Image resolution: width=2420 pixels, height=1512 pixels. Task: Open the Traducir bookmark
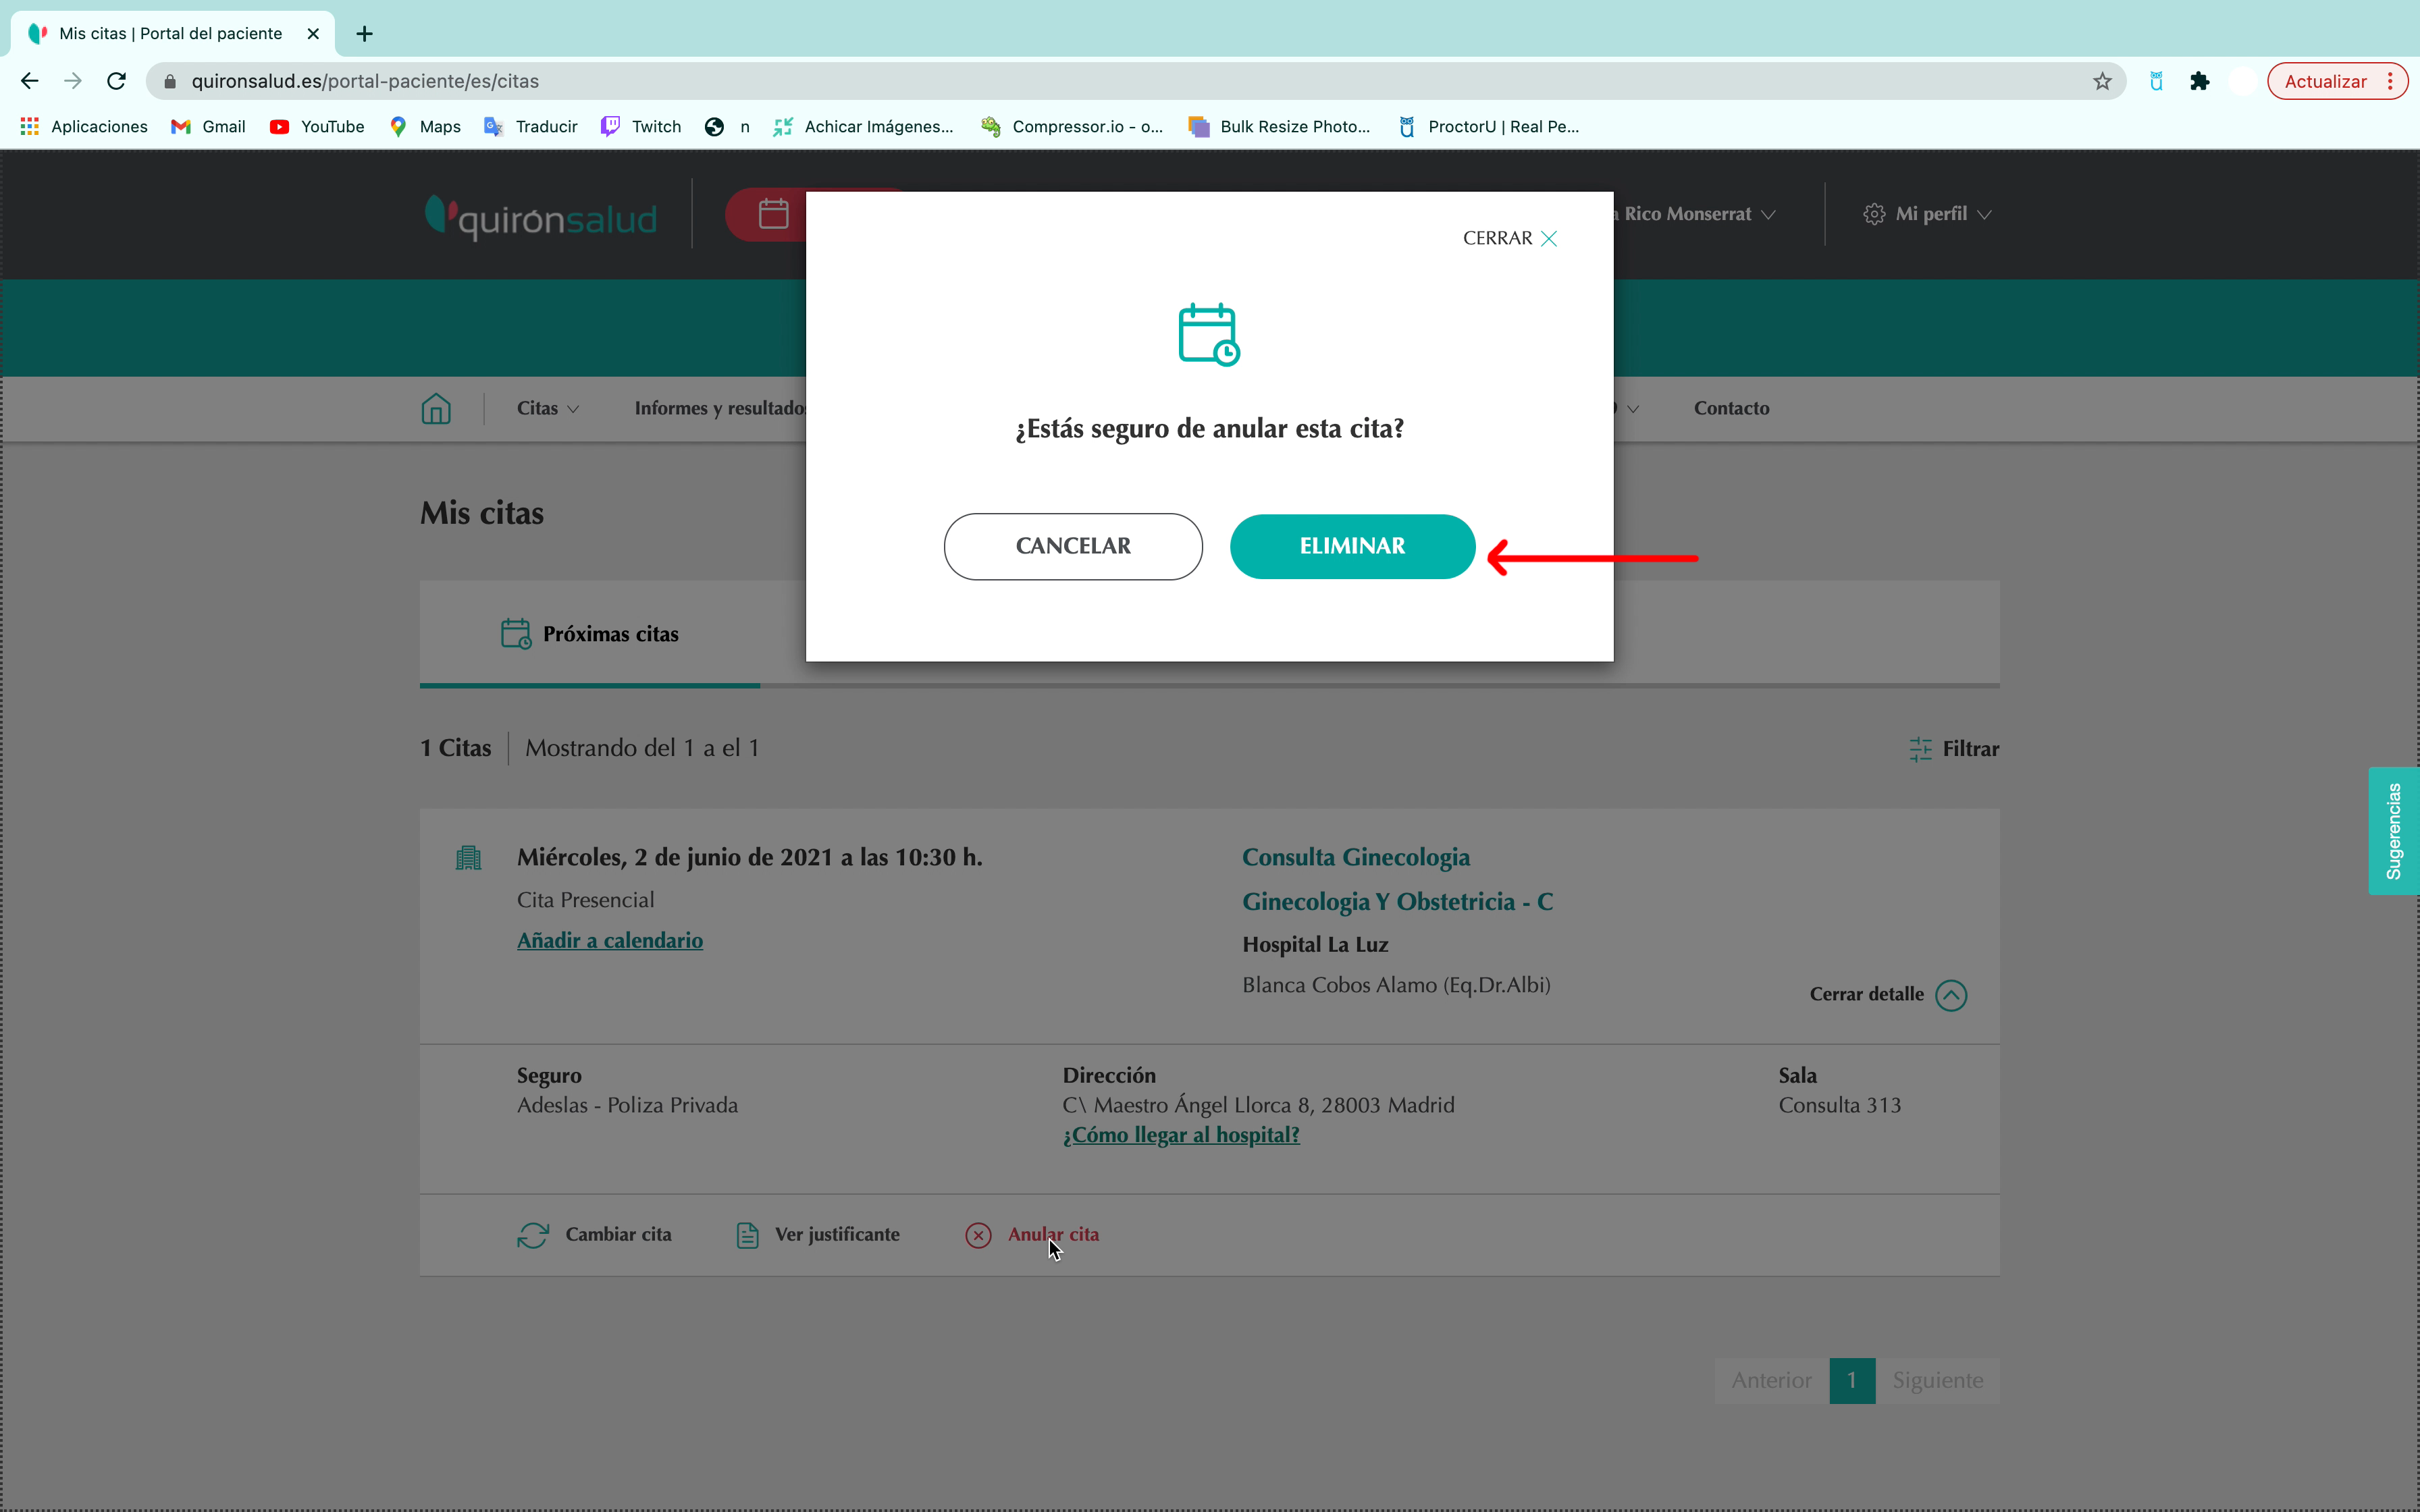coord(531,126)
